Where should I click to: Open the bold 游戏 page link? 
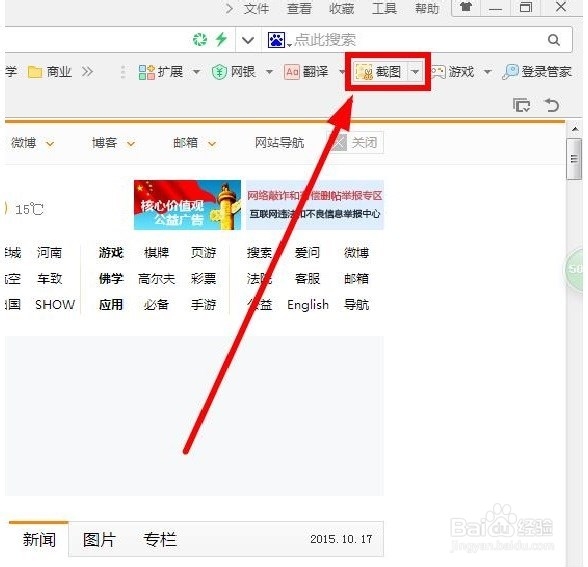click(111, 253)
